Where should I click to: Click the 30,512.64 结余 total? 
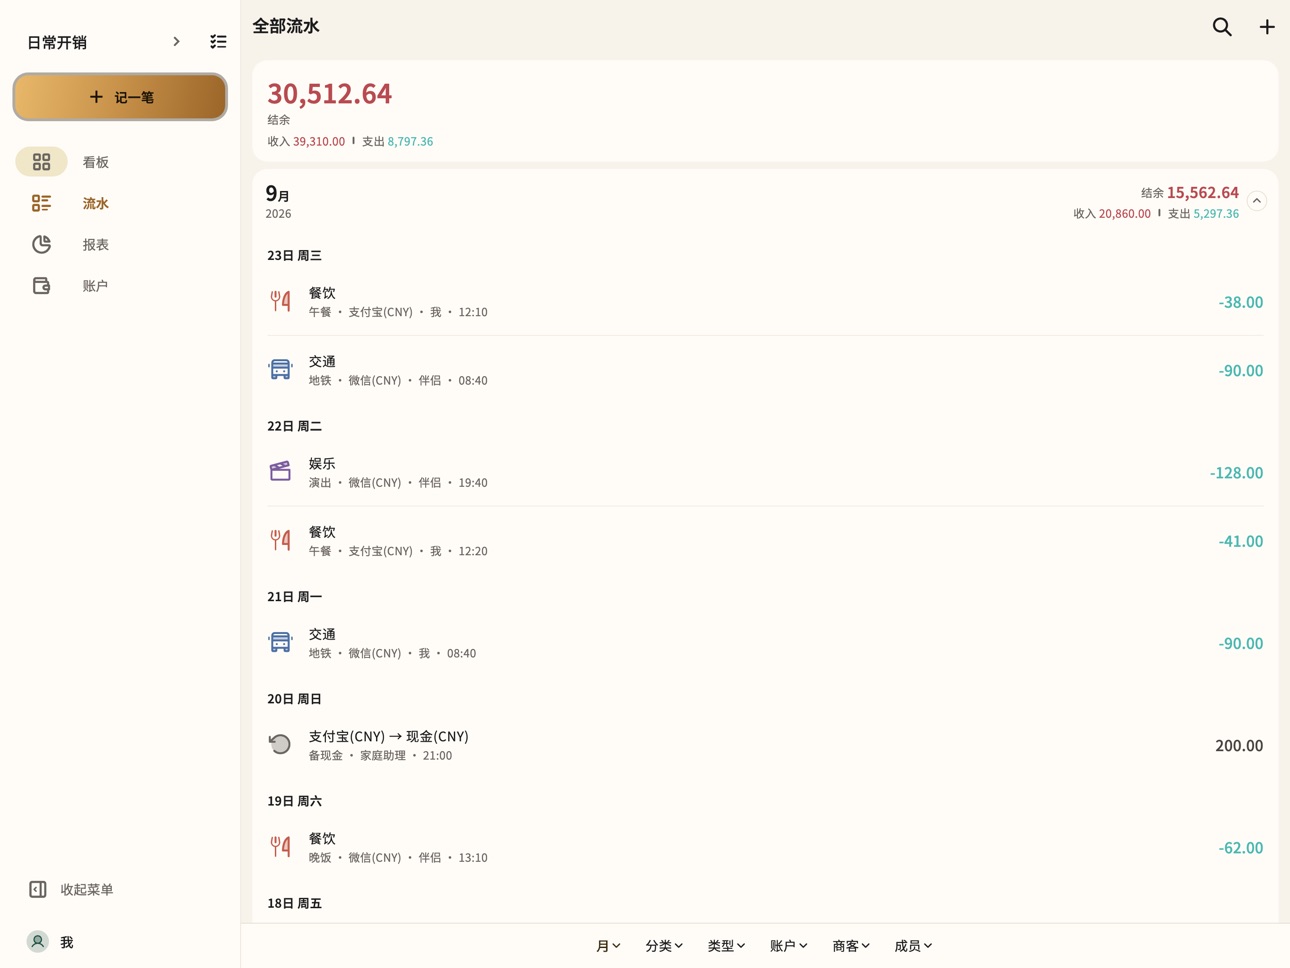(329, 94)
